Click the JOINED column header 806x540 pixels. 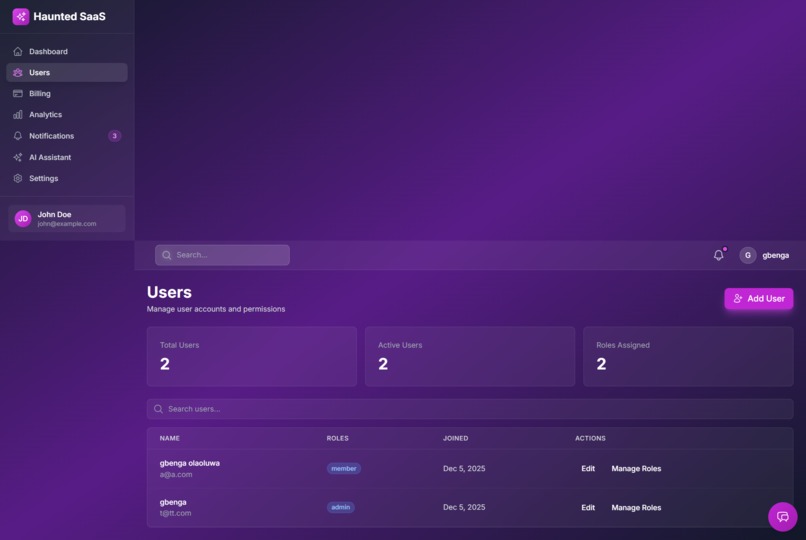[x=455, y=438]
